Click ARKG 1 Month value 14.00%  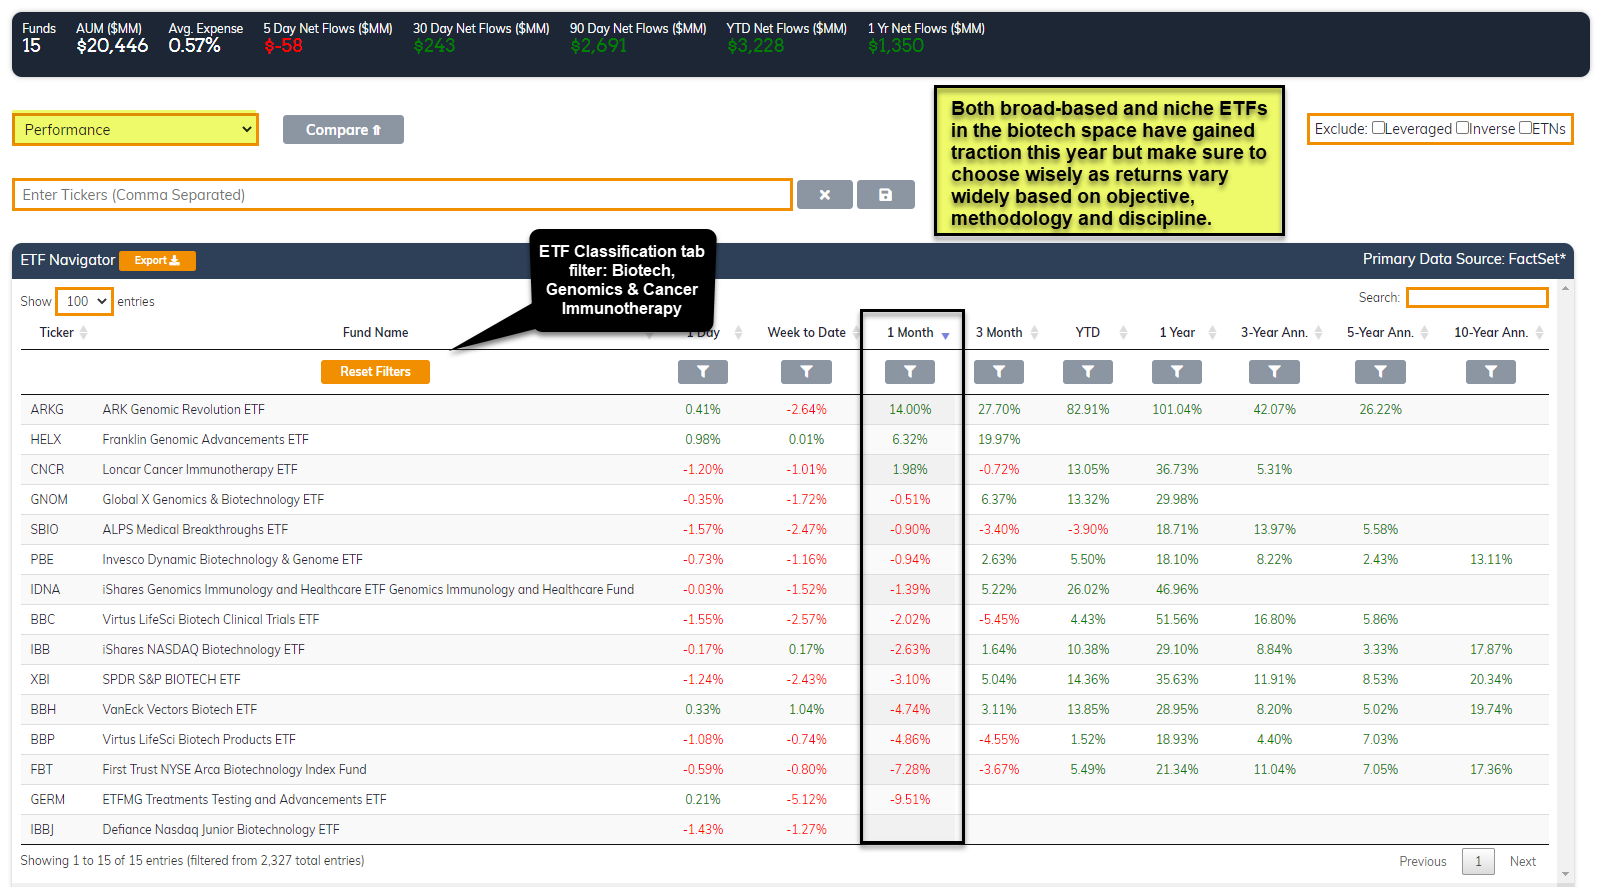click(x=910, y=410)
